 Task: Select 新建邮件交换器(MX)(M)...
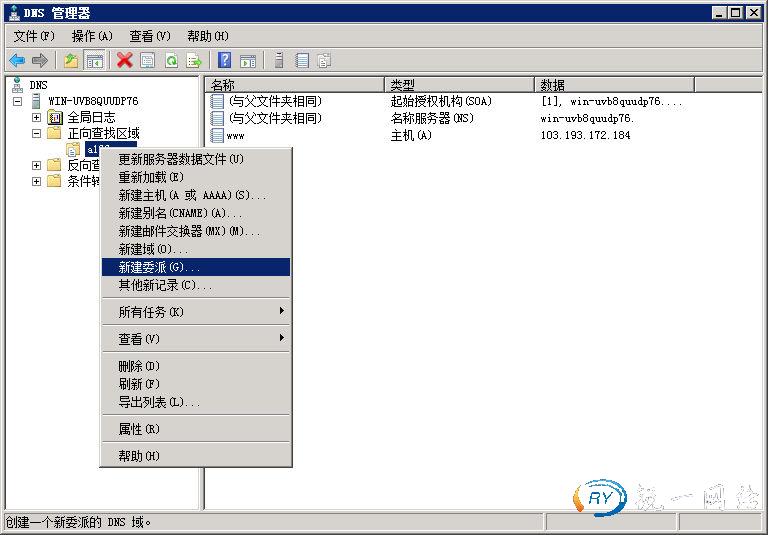click(x=196, y=231)
